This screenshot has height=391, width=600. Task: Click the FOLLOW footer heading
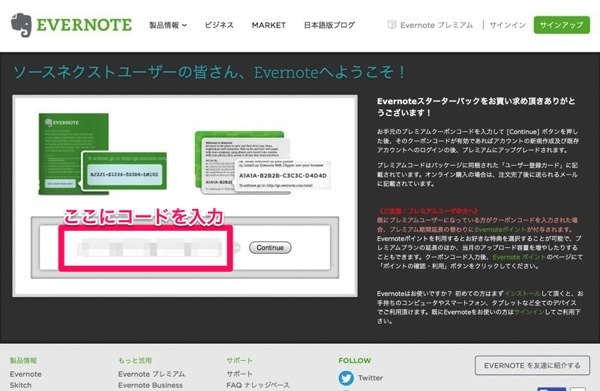[355, 360]
